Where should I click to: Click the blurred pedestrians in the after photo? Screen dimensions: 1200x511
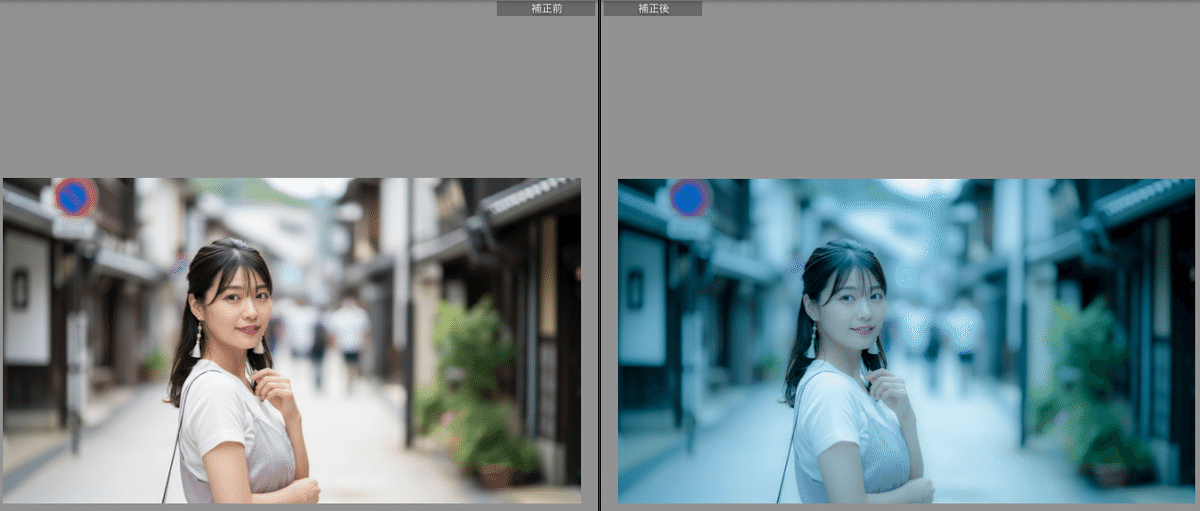click(x=950, y=335)
